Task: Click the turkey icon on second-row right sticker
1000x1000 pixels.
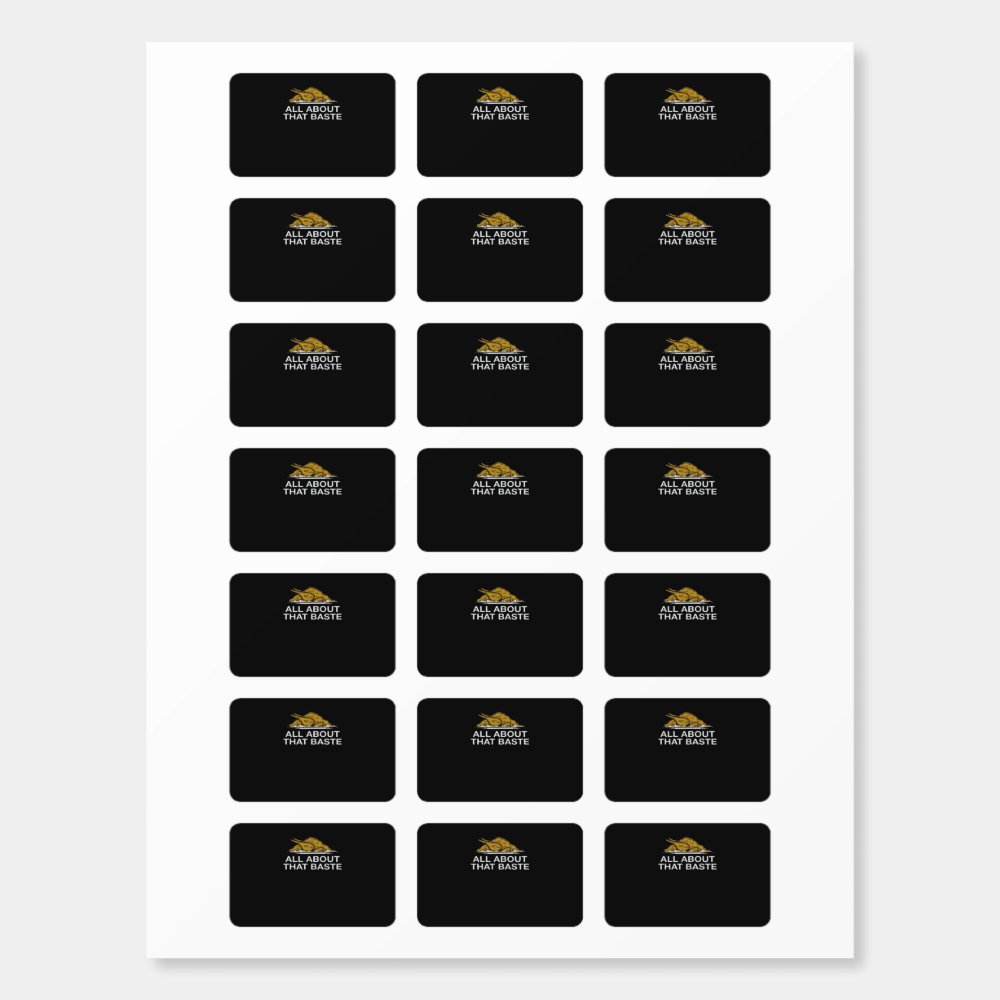Action: [x=687, y=220]
